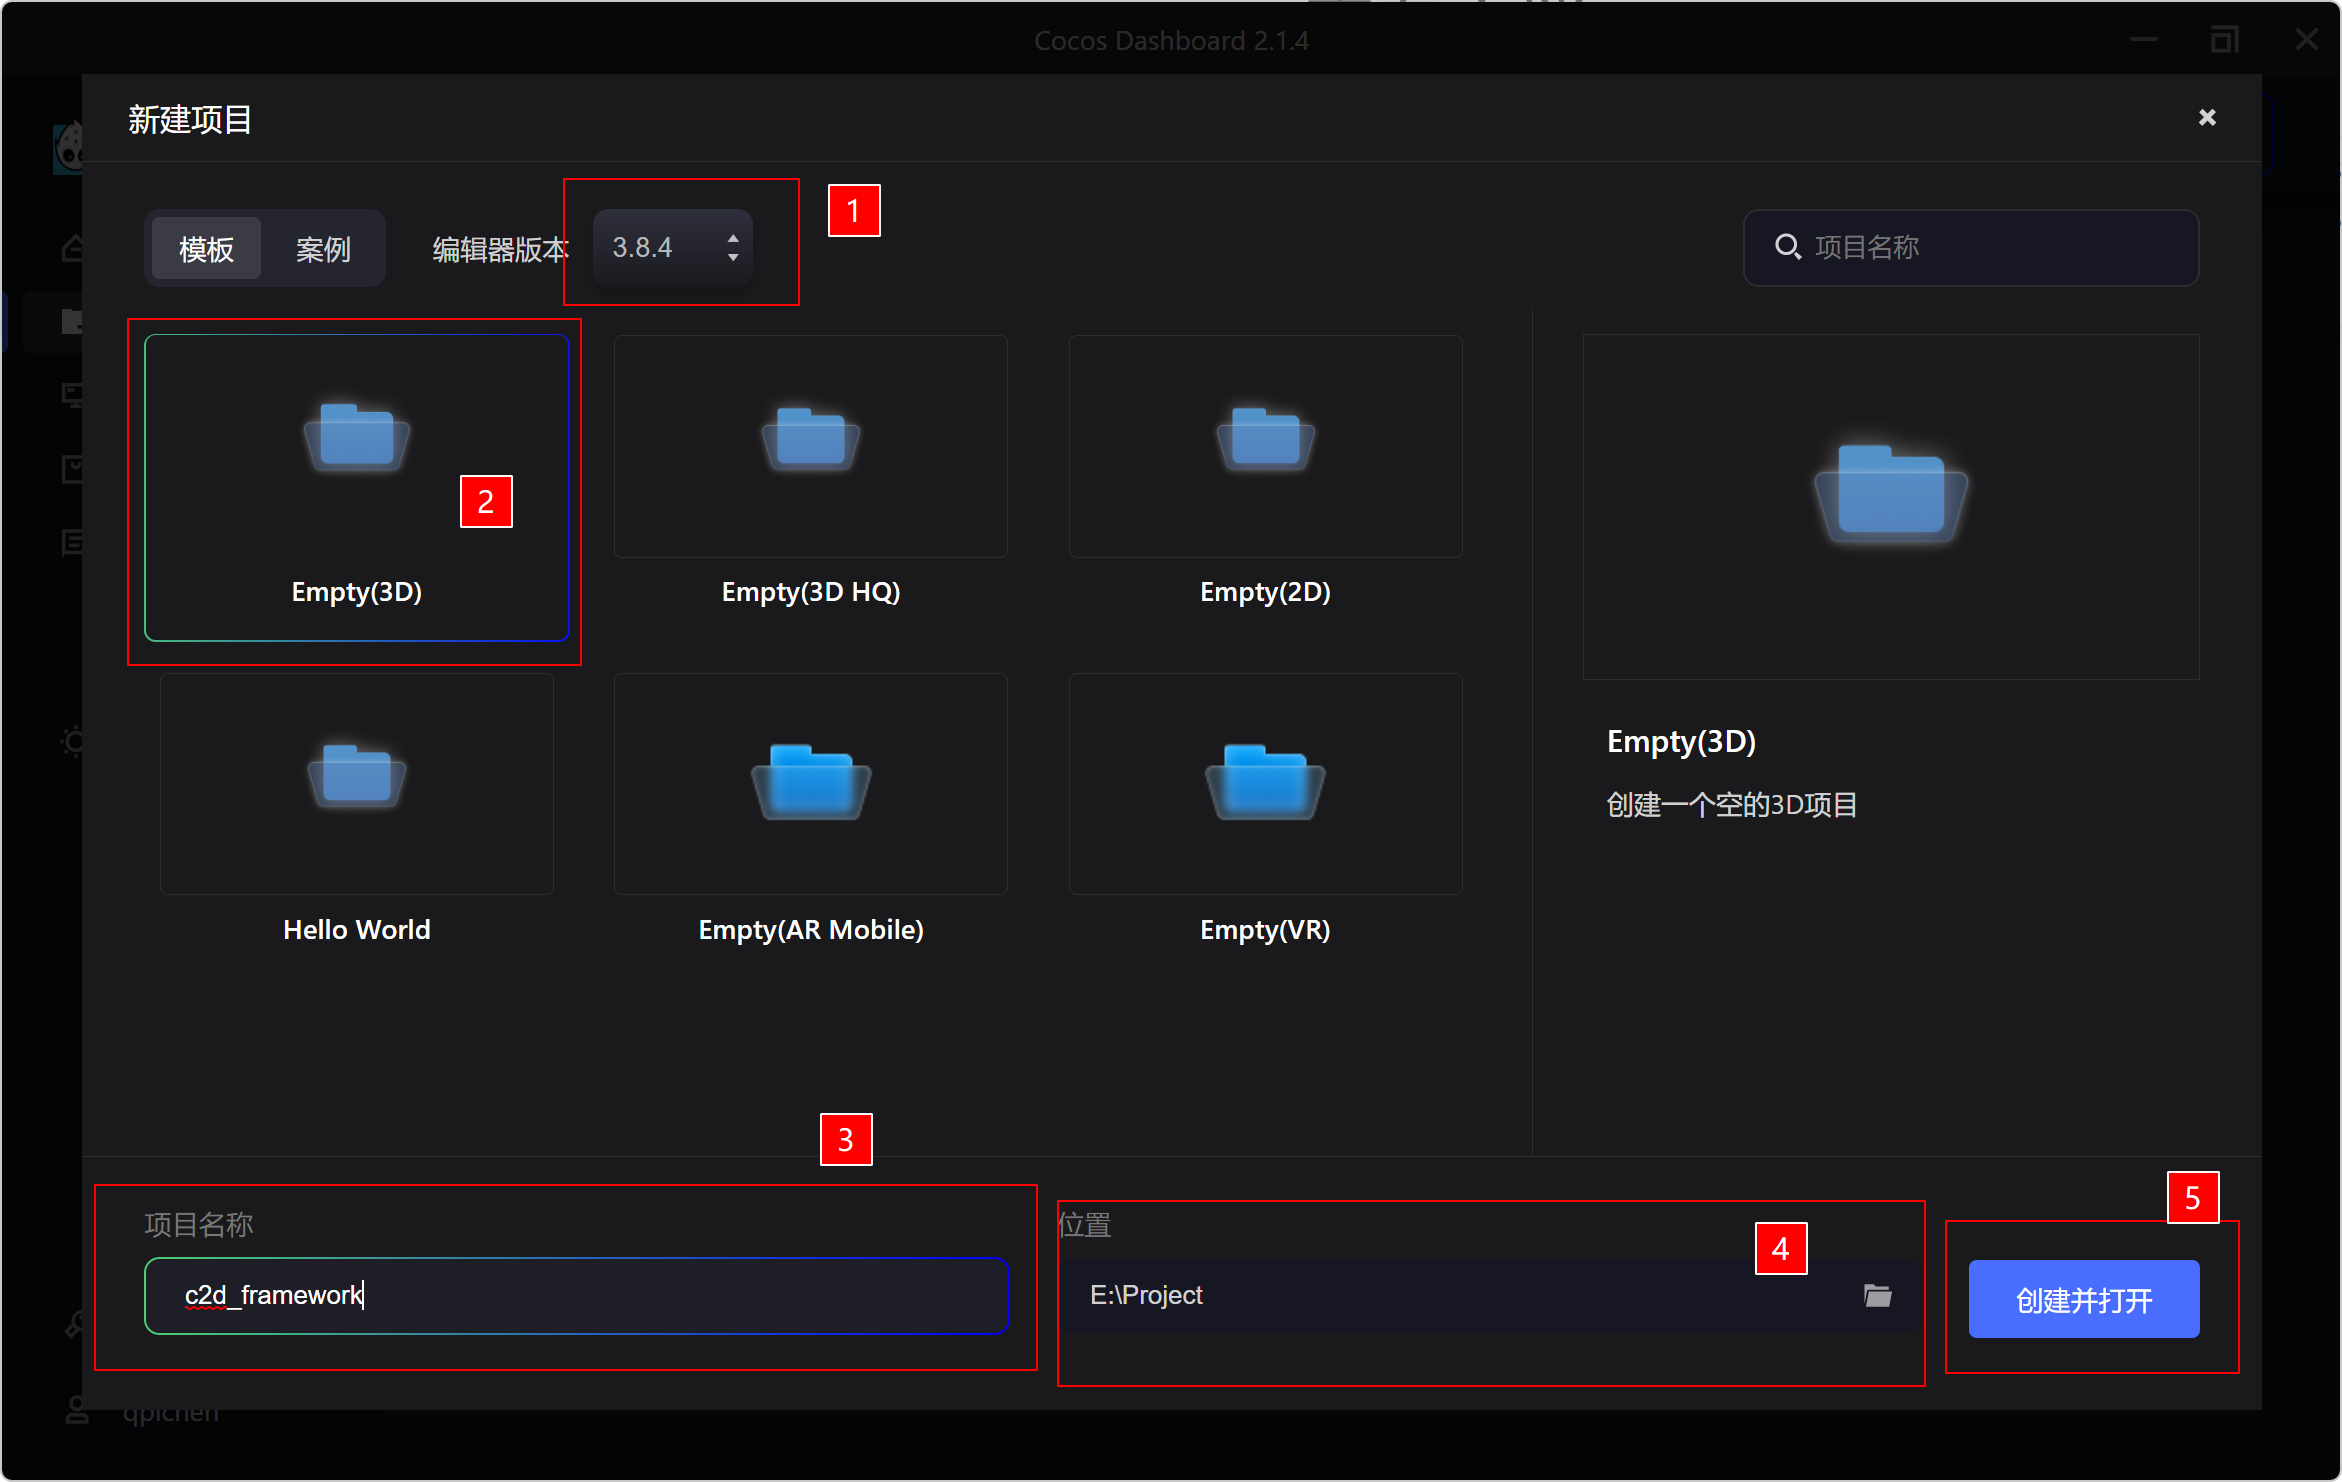Select the Empty(VR) template card
The height and width of the screenshot is (1482, 2342).
[1265, 811]
